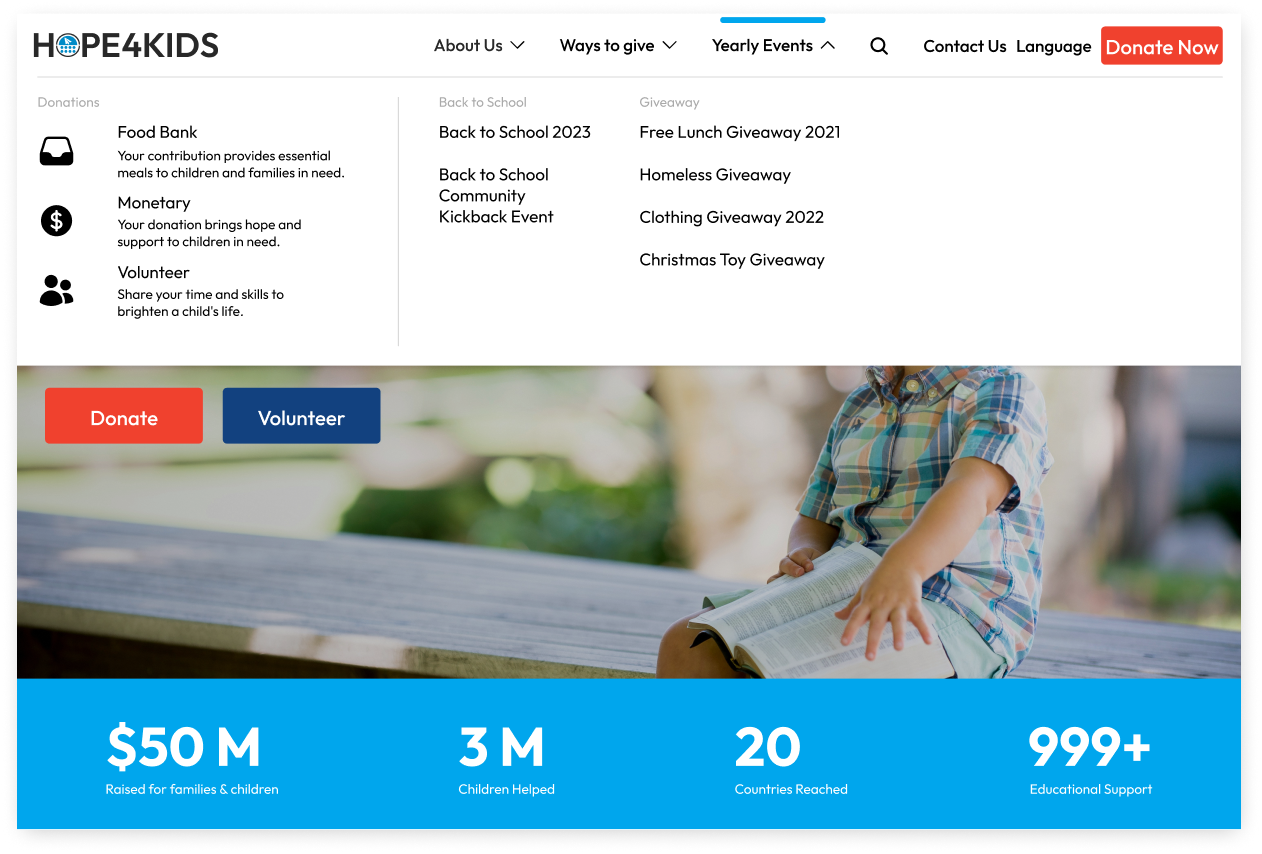Screen dimensions: 1262x854
Task: Click the Hope4Kids logo
Action: [x=125, y=46]
